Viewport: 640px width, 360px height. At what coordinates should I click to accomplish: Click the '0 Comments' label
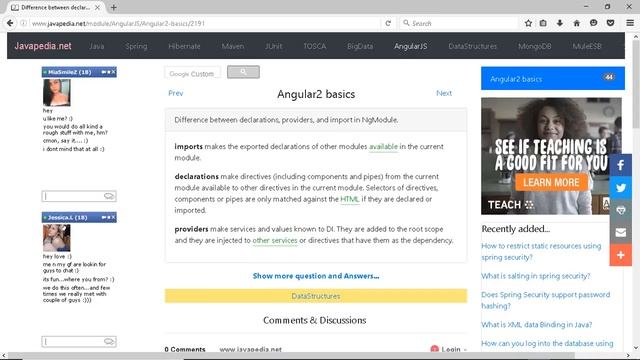click(x=185, y=349)
